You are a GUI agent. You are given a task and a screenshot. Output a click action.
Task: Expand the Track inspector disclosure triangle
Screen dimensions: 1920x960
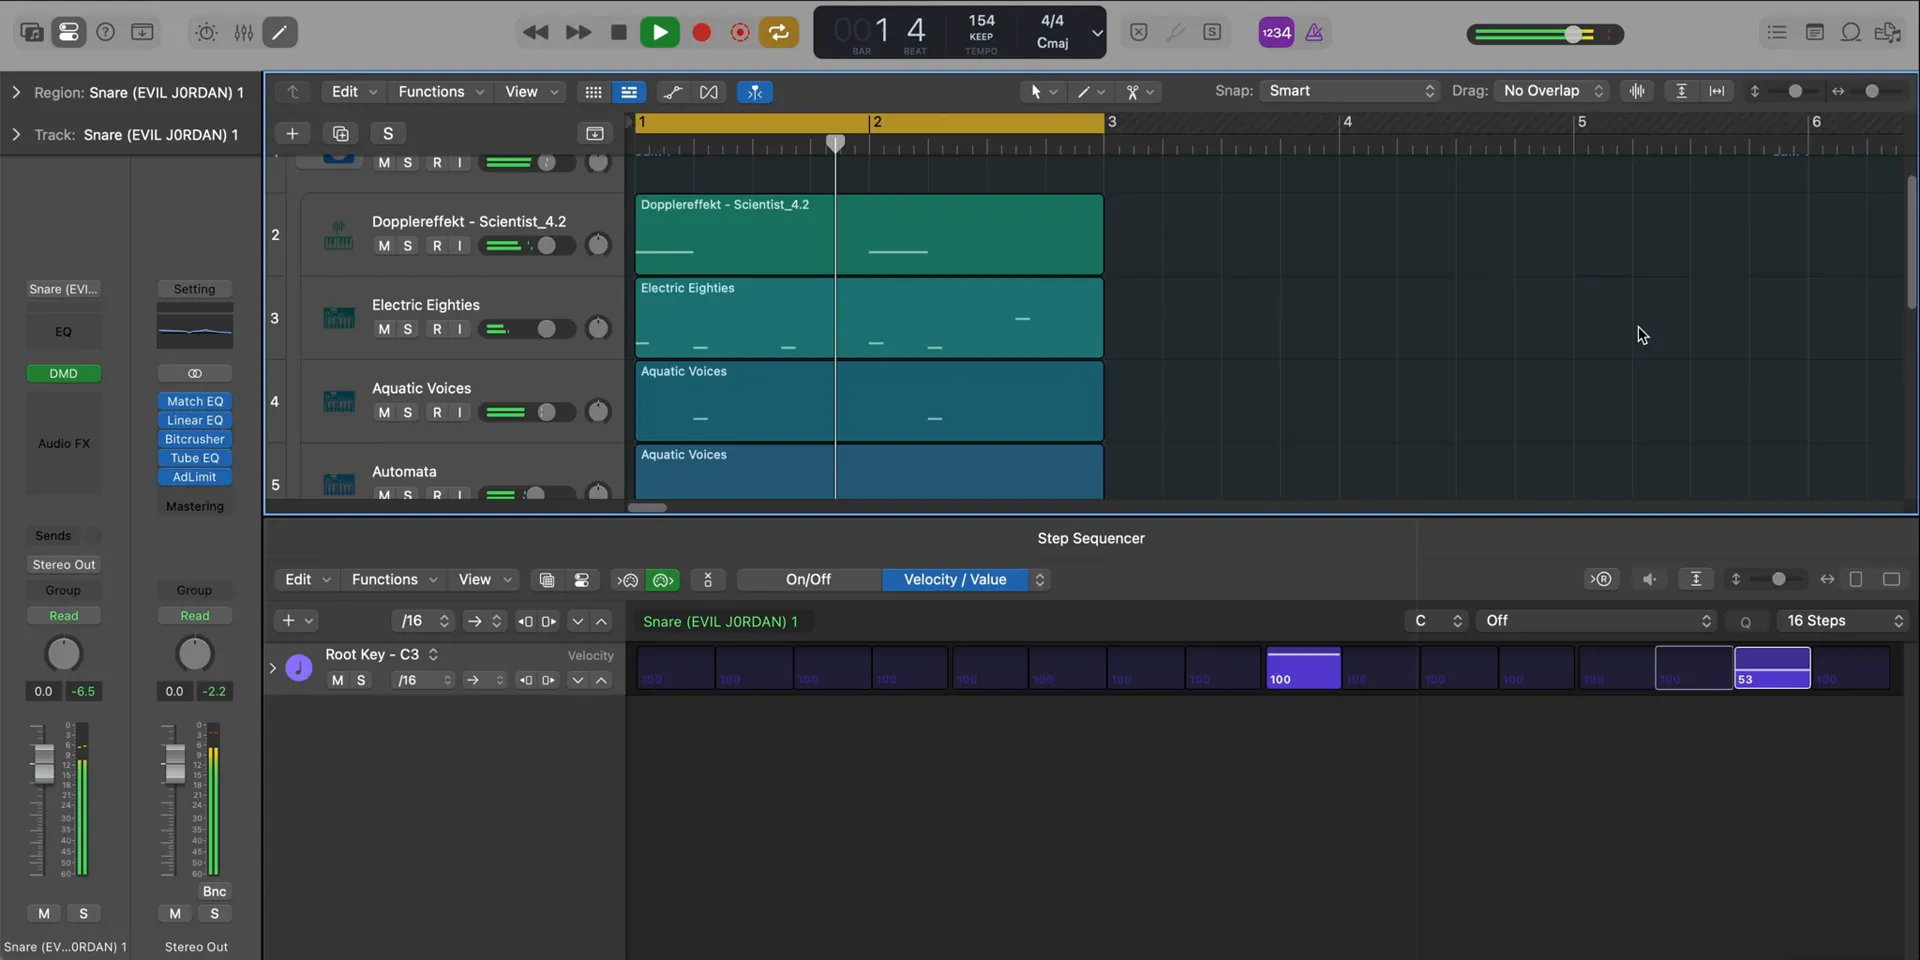pos(15,134)
